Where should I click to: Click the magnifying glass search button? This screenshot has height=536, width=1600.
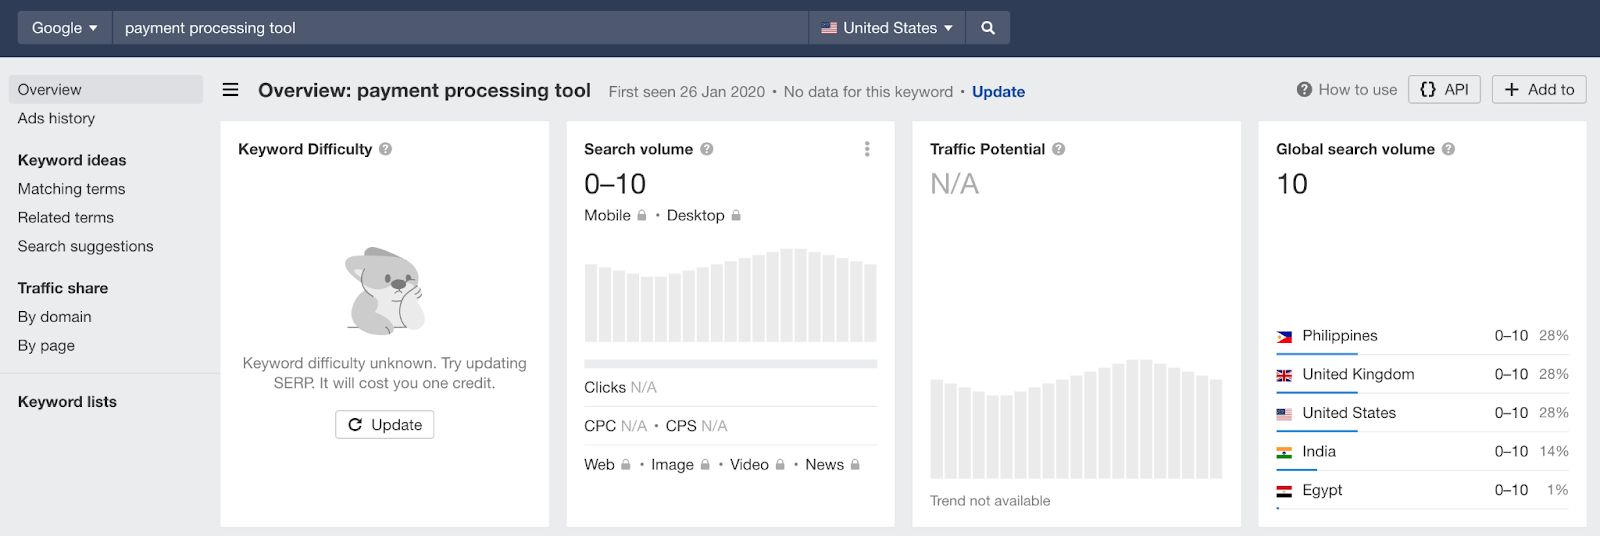coord(987,28)
